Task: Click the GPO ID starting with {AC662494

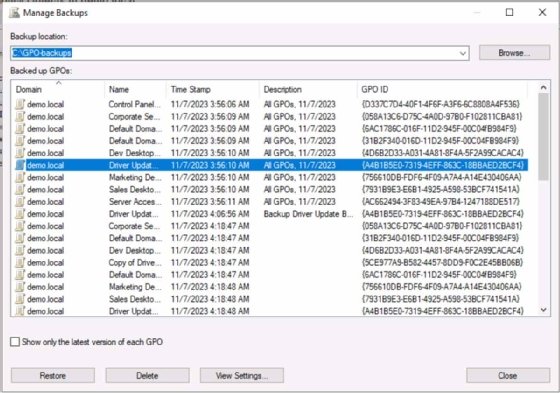Action: click(440, 202)
